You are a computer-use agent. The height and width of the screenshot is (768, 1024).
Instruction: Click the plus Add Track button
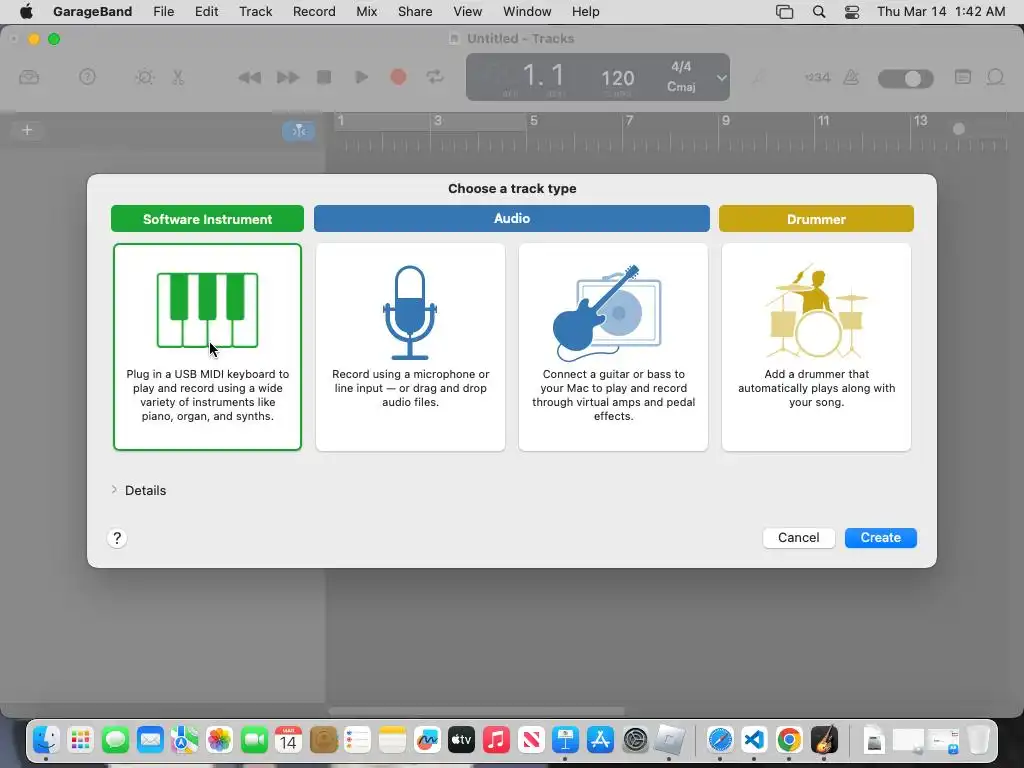27,130
